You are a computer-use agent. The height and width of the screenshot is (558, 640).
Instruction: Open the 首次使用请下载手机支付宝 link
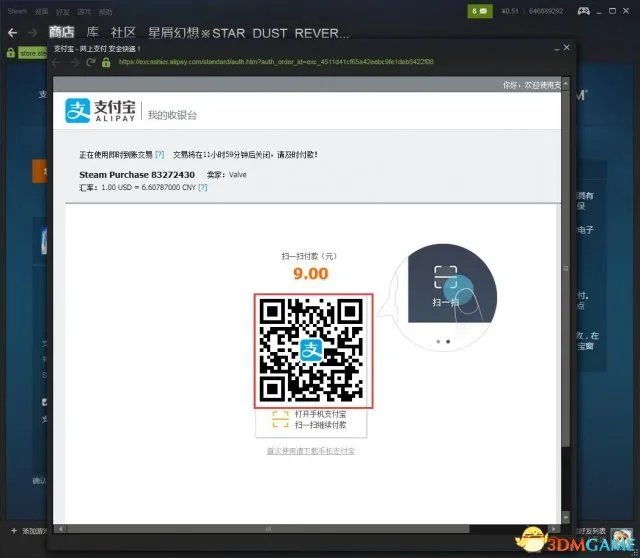pos(311,451)
